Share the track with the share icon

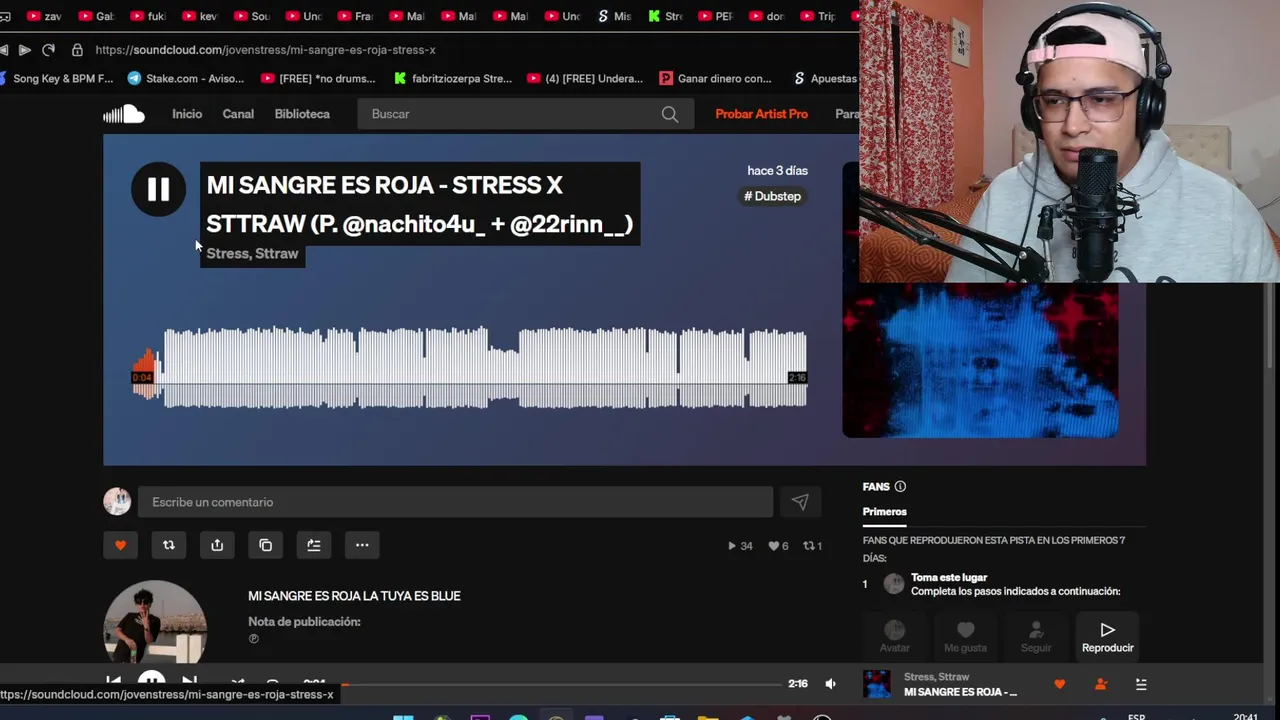click(217, 545)
